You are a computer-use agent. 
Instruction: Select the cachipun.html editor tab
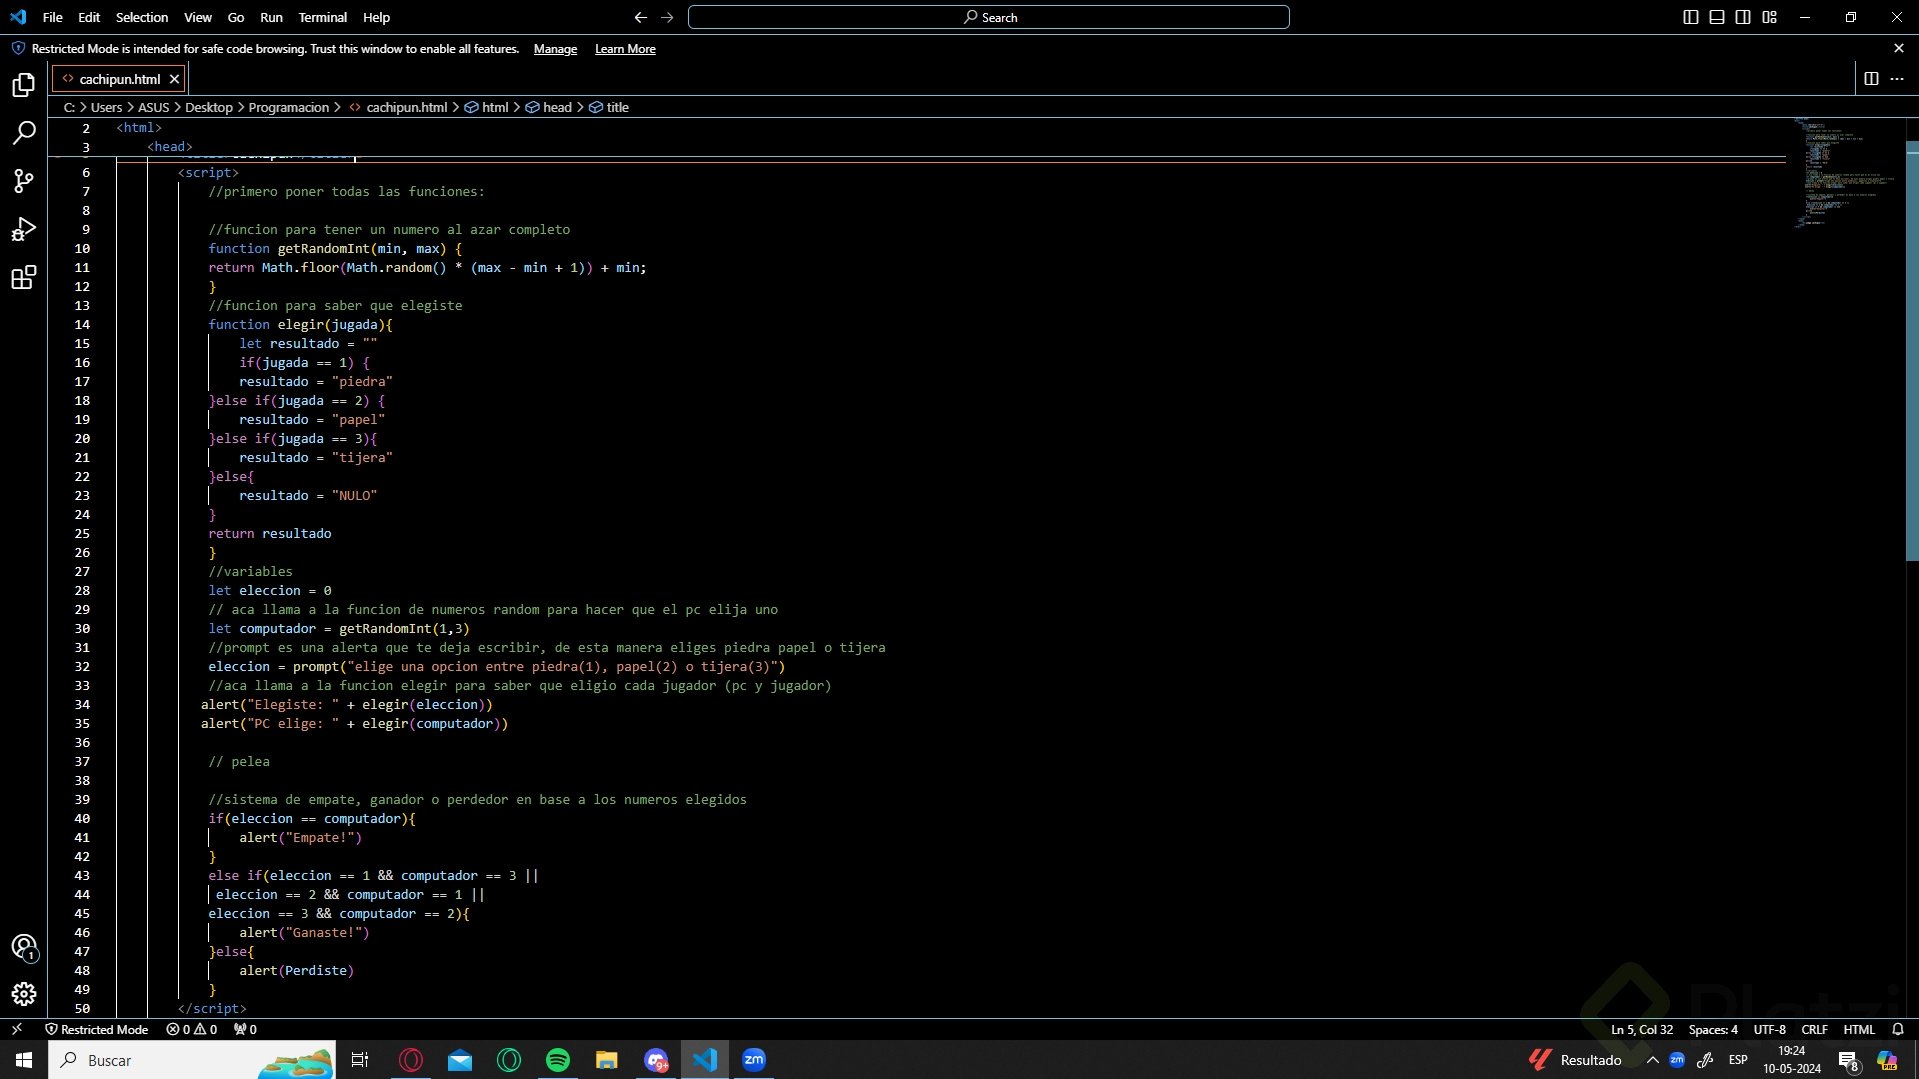[x=119, y=79]
